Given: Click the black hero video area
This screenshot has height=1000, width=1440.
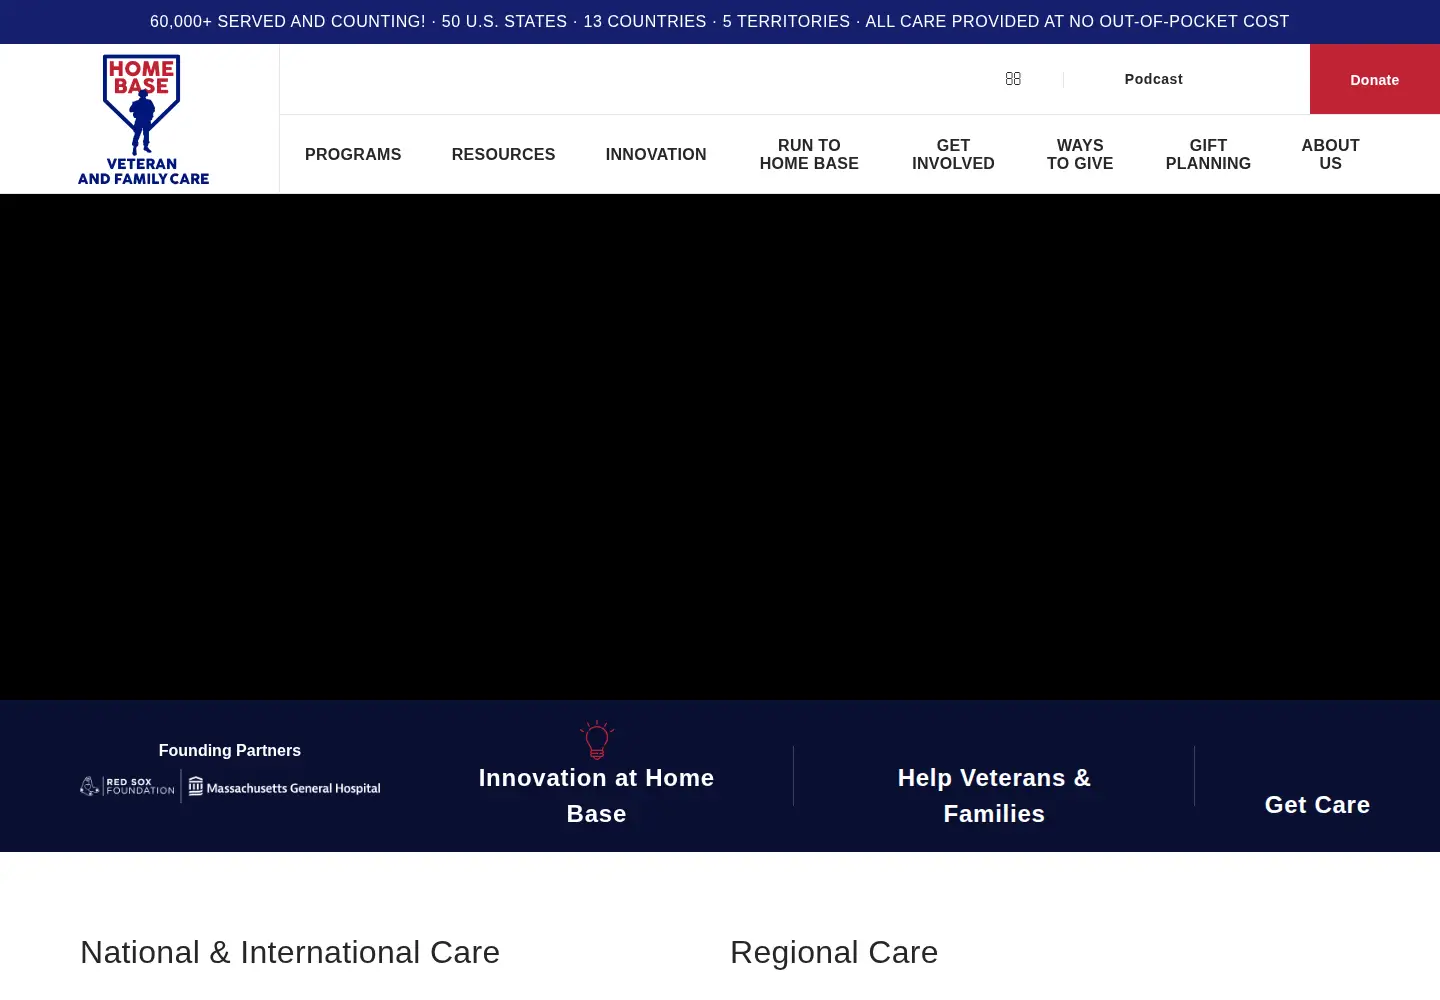Looking at the screenshot, I should pos(720,447).
